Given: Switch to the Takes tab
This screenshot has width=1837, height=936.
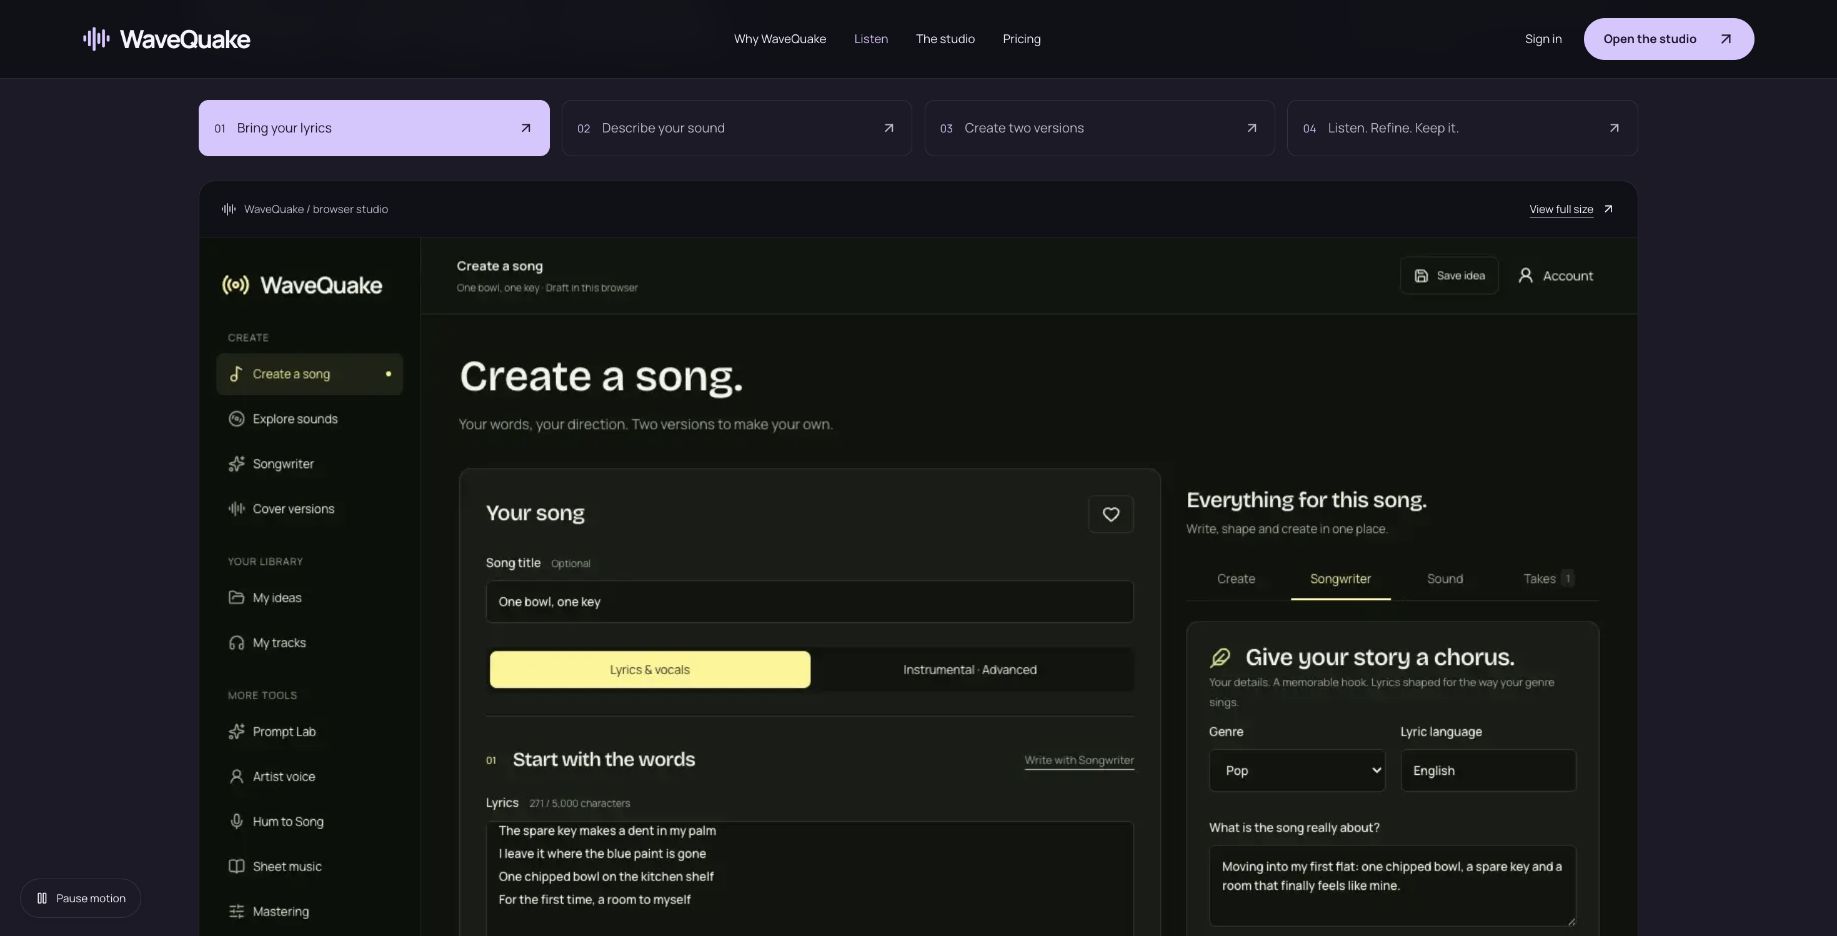Looking at the screenshot, I should click(x=1548, y=579).
